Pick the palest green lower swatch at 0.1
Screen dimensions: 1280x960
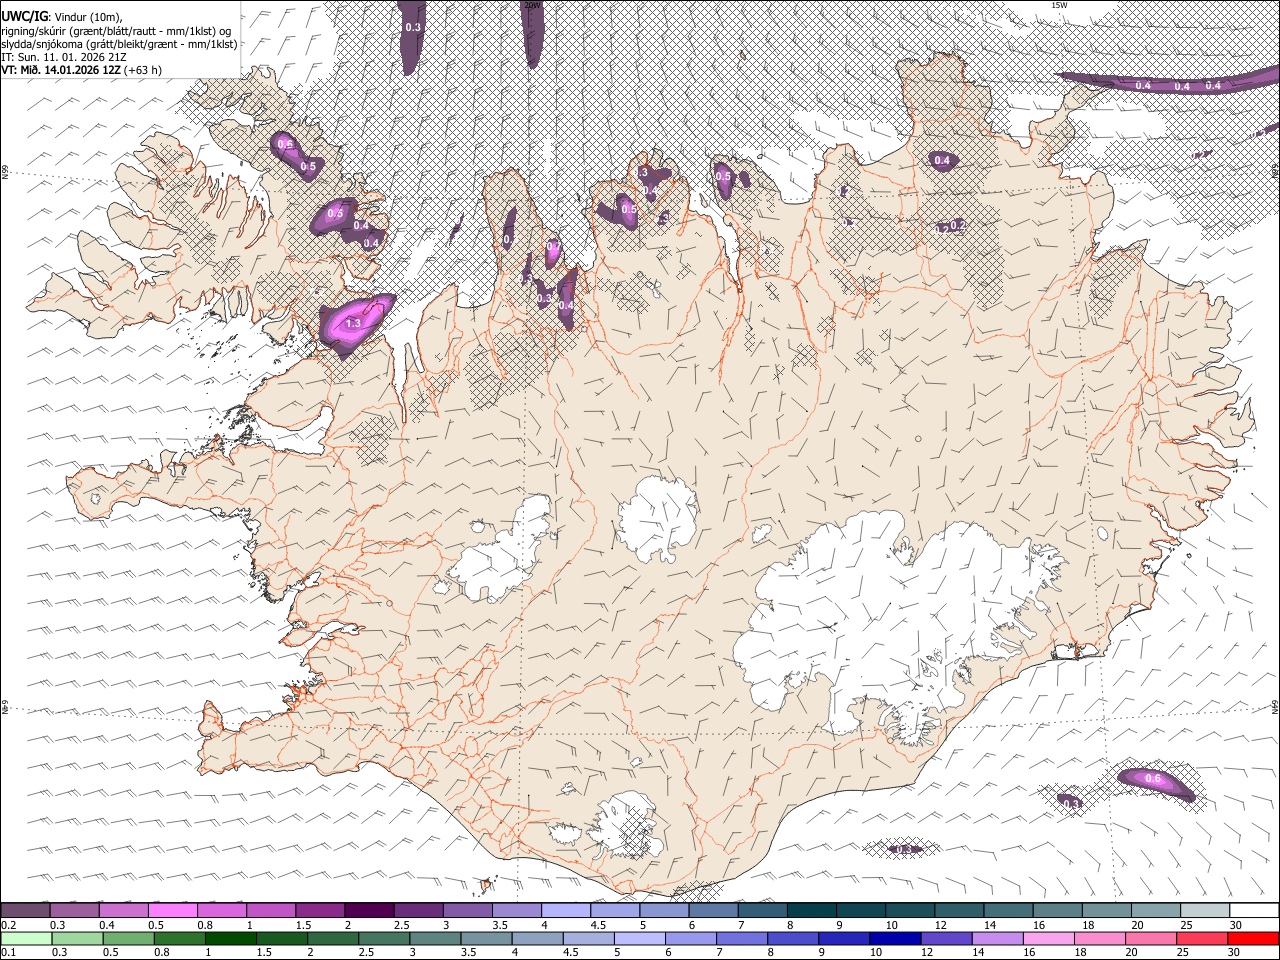coord(26,938)
